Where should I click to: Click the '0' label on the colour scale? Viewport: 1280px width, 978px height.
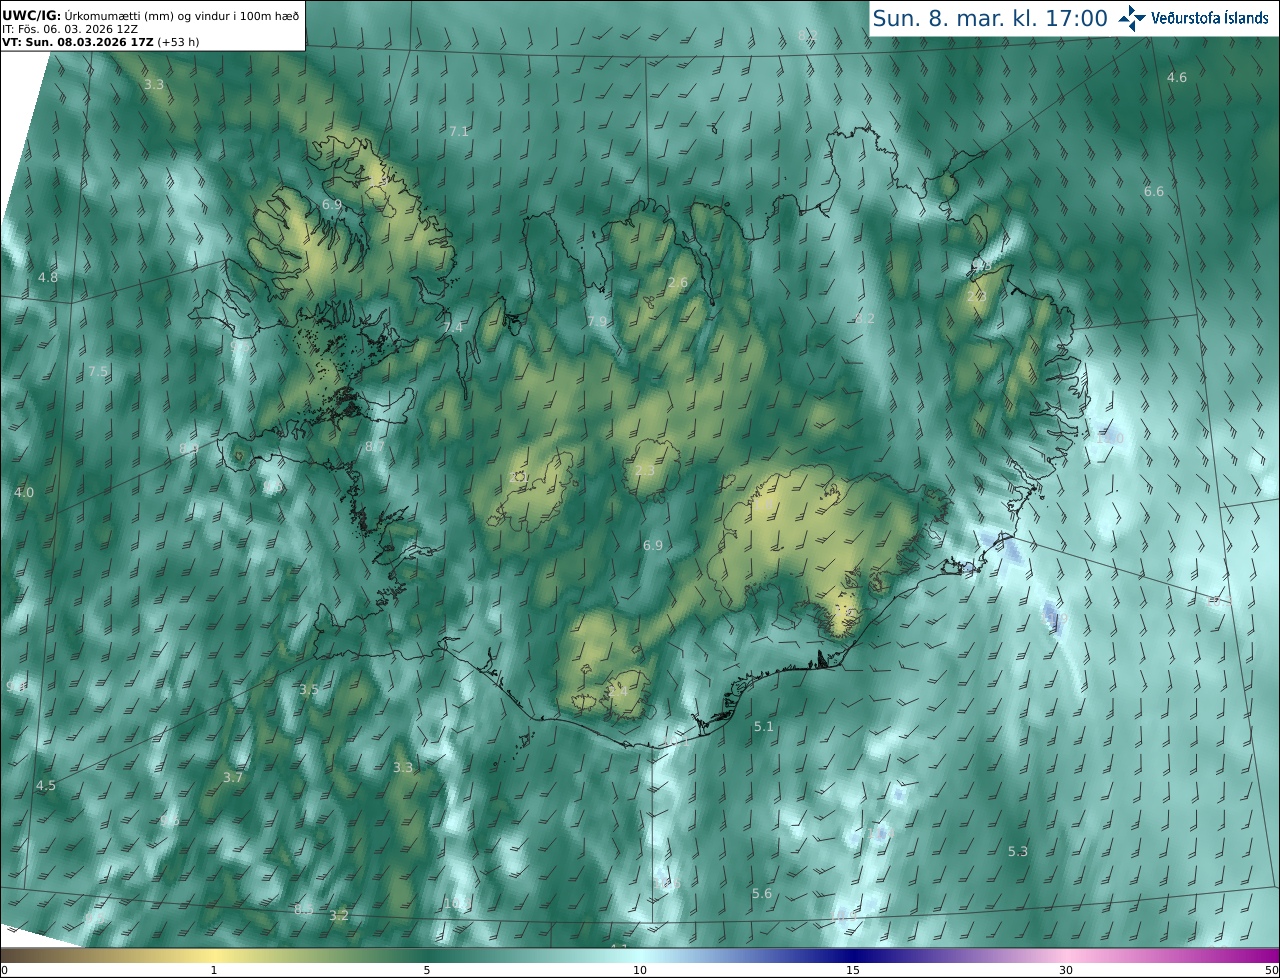(x=4, y=970)
